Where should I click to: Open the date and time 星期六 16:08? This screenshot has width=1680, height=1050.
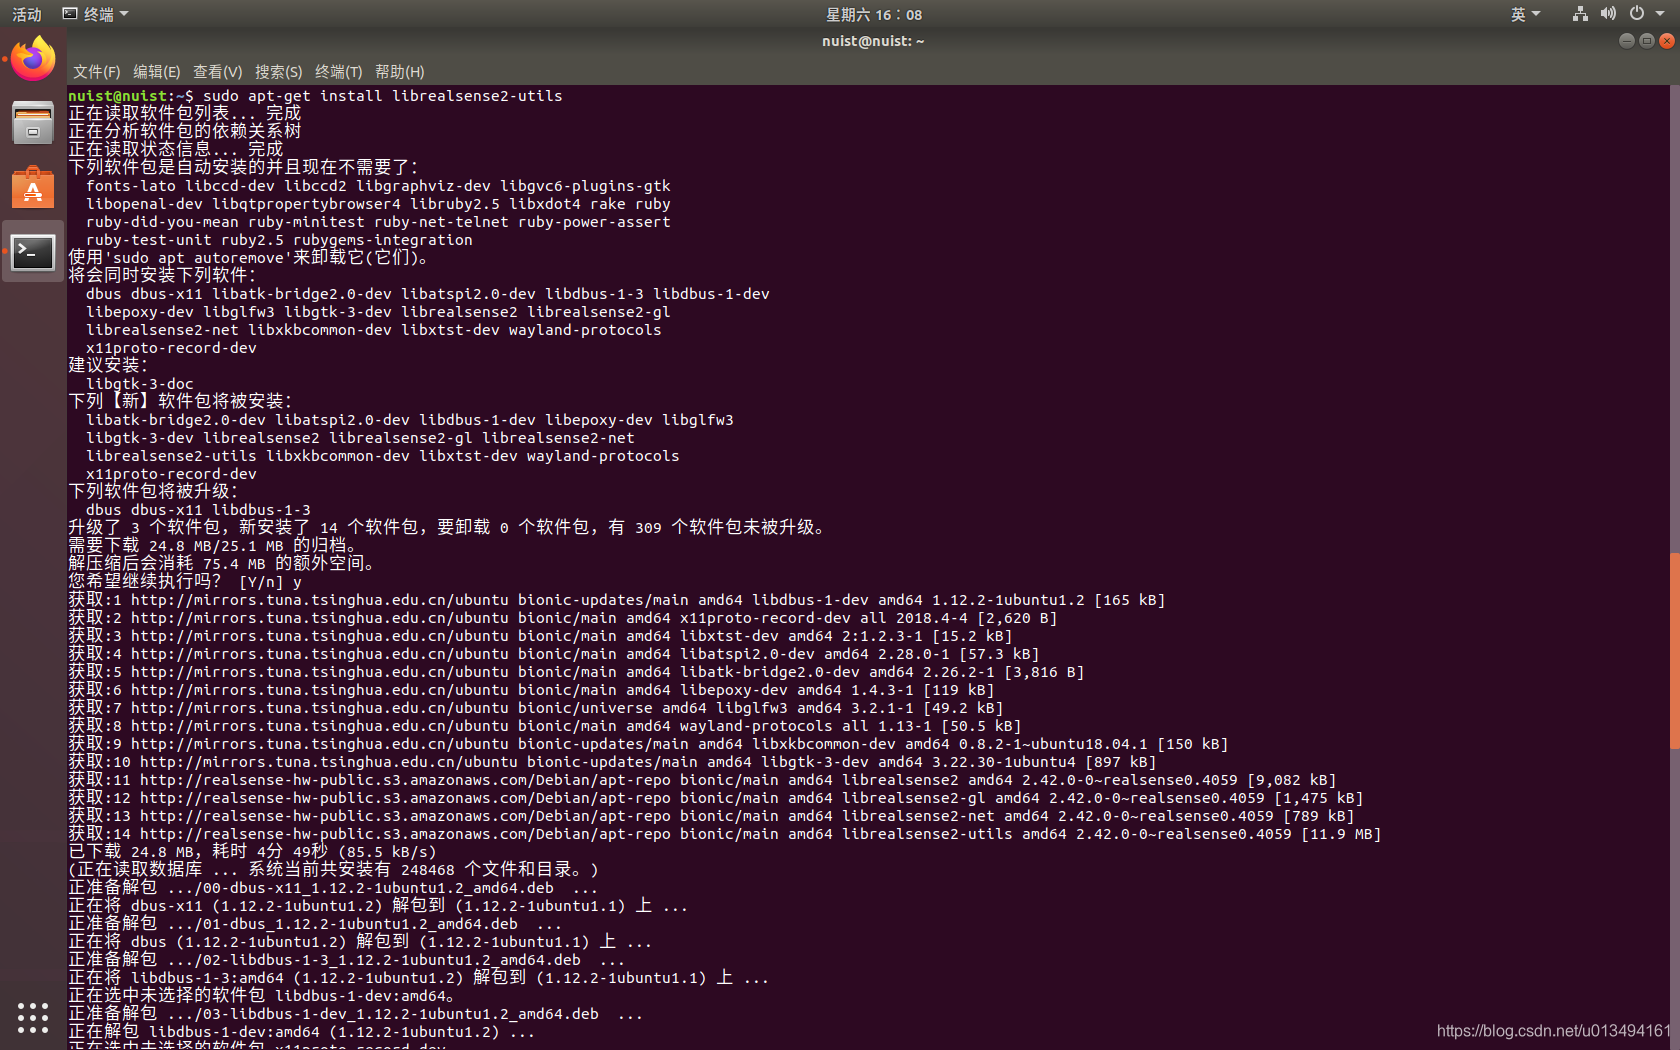(x=873, y=14)
